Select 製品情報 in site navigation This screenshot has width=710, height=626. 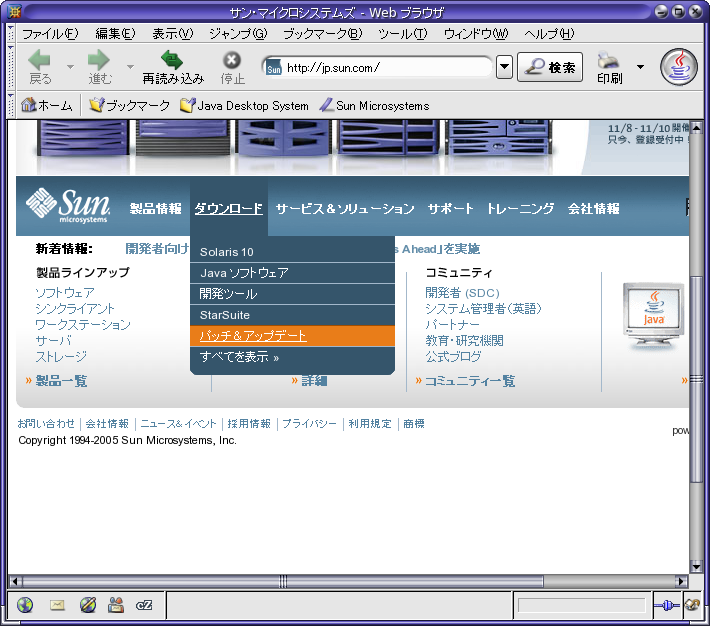pyautogui.click(x=155, y=208)
